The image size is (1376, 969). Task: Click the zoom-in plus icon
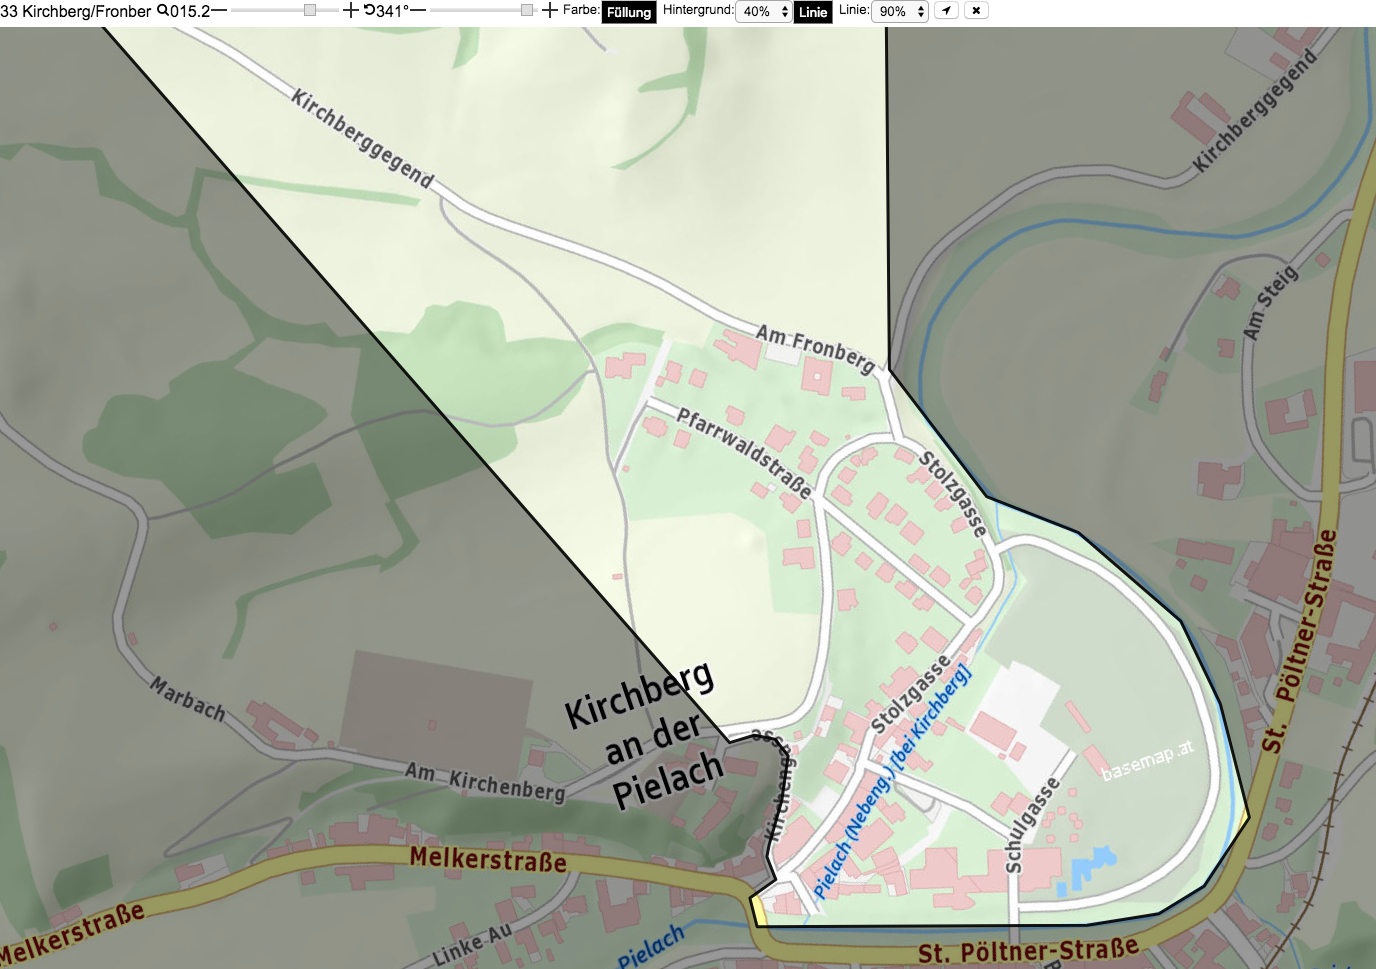tap(351, 10)
